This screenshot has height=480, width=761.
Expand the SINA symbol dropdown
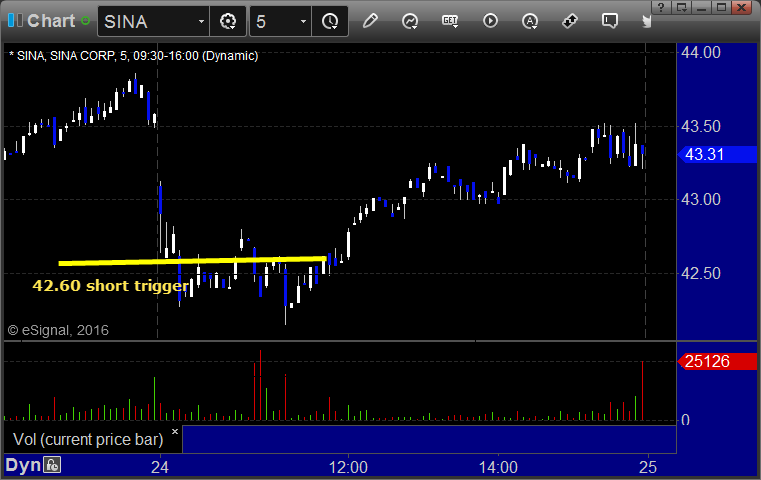pos(201,21)
